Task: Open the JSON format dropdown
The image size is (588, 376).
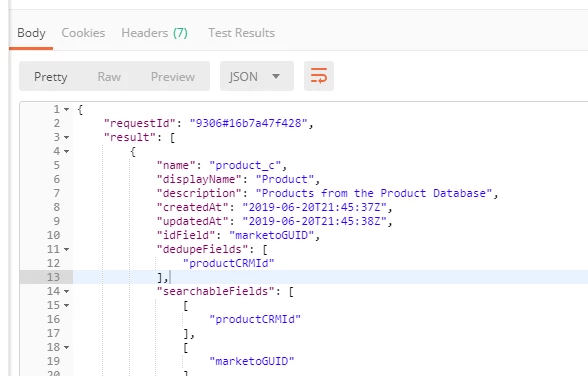Action: tap(256, 76)
